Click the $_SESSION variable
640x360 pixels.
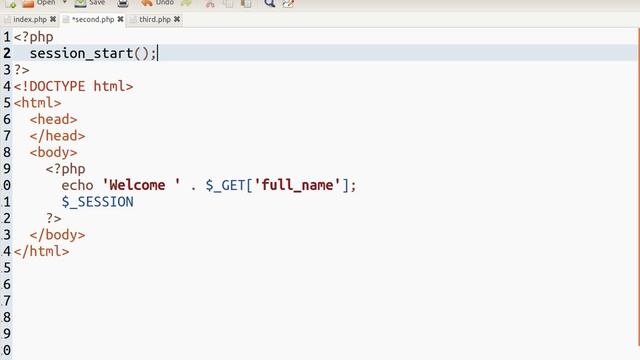98,202
